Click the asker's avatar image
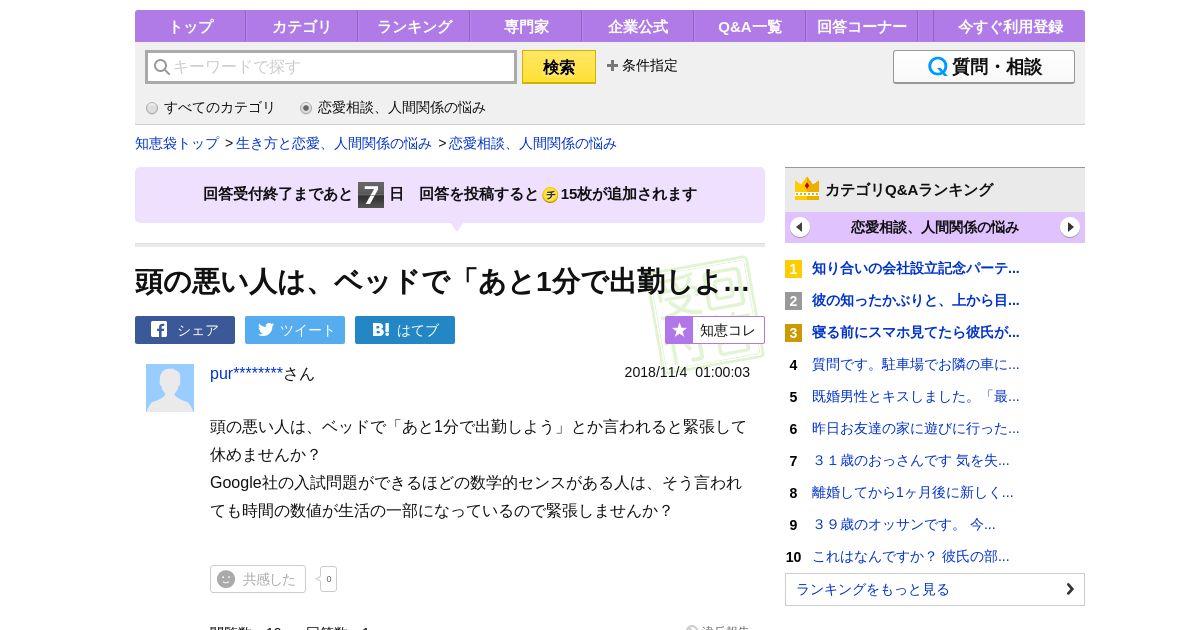 (170, 388)
